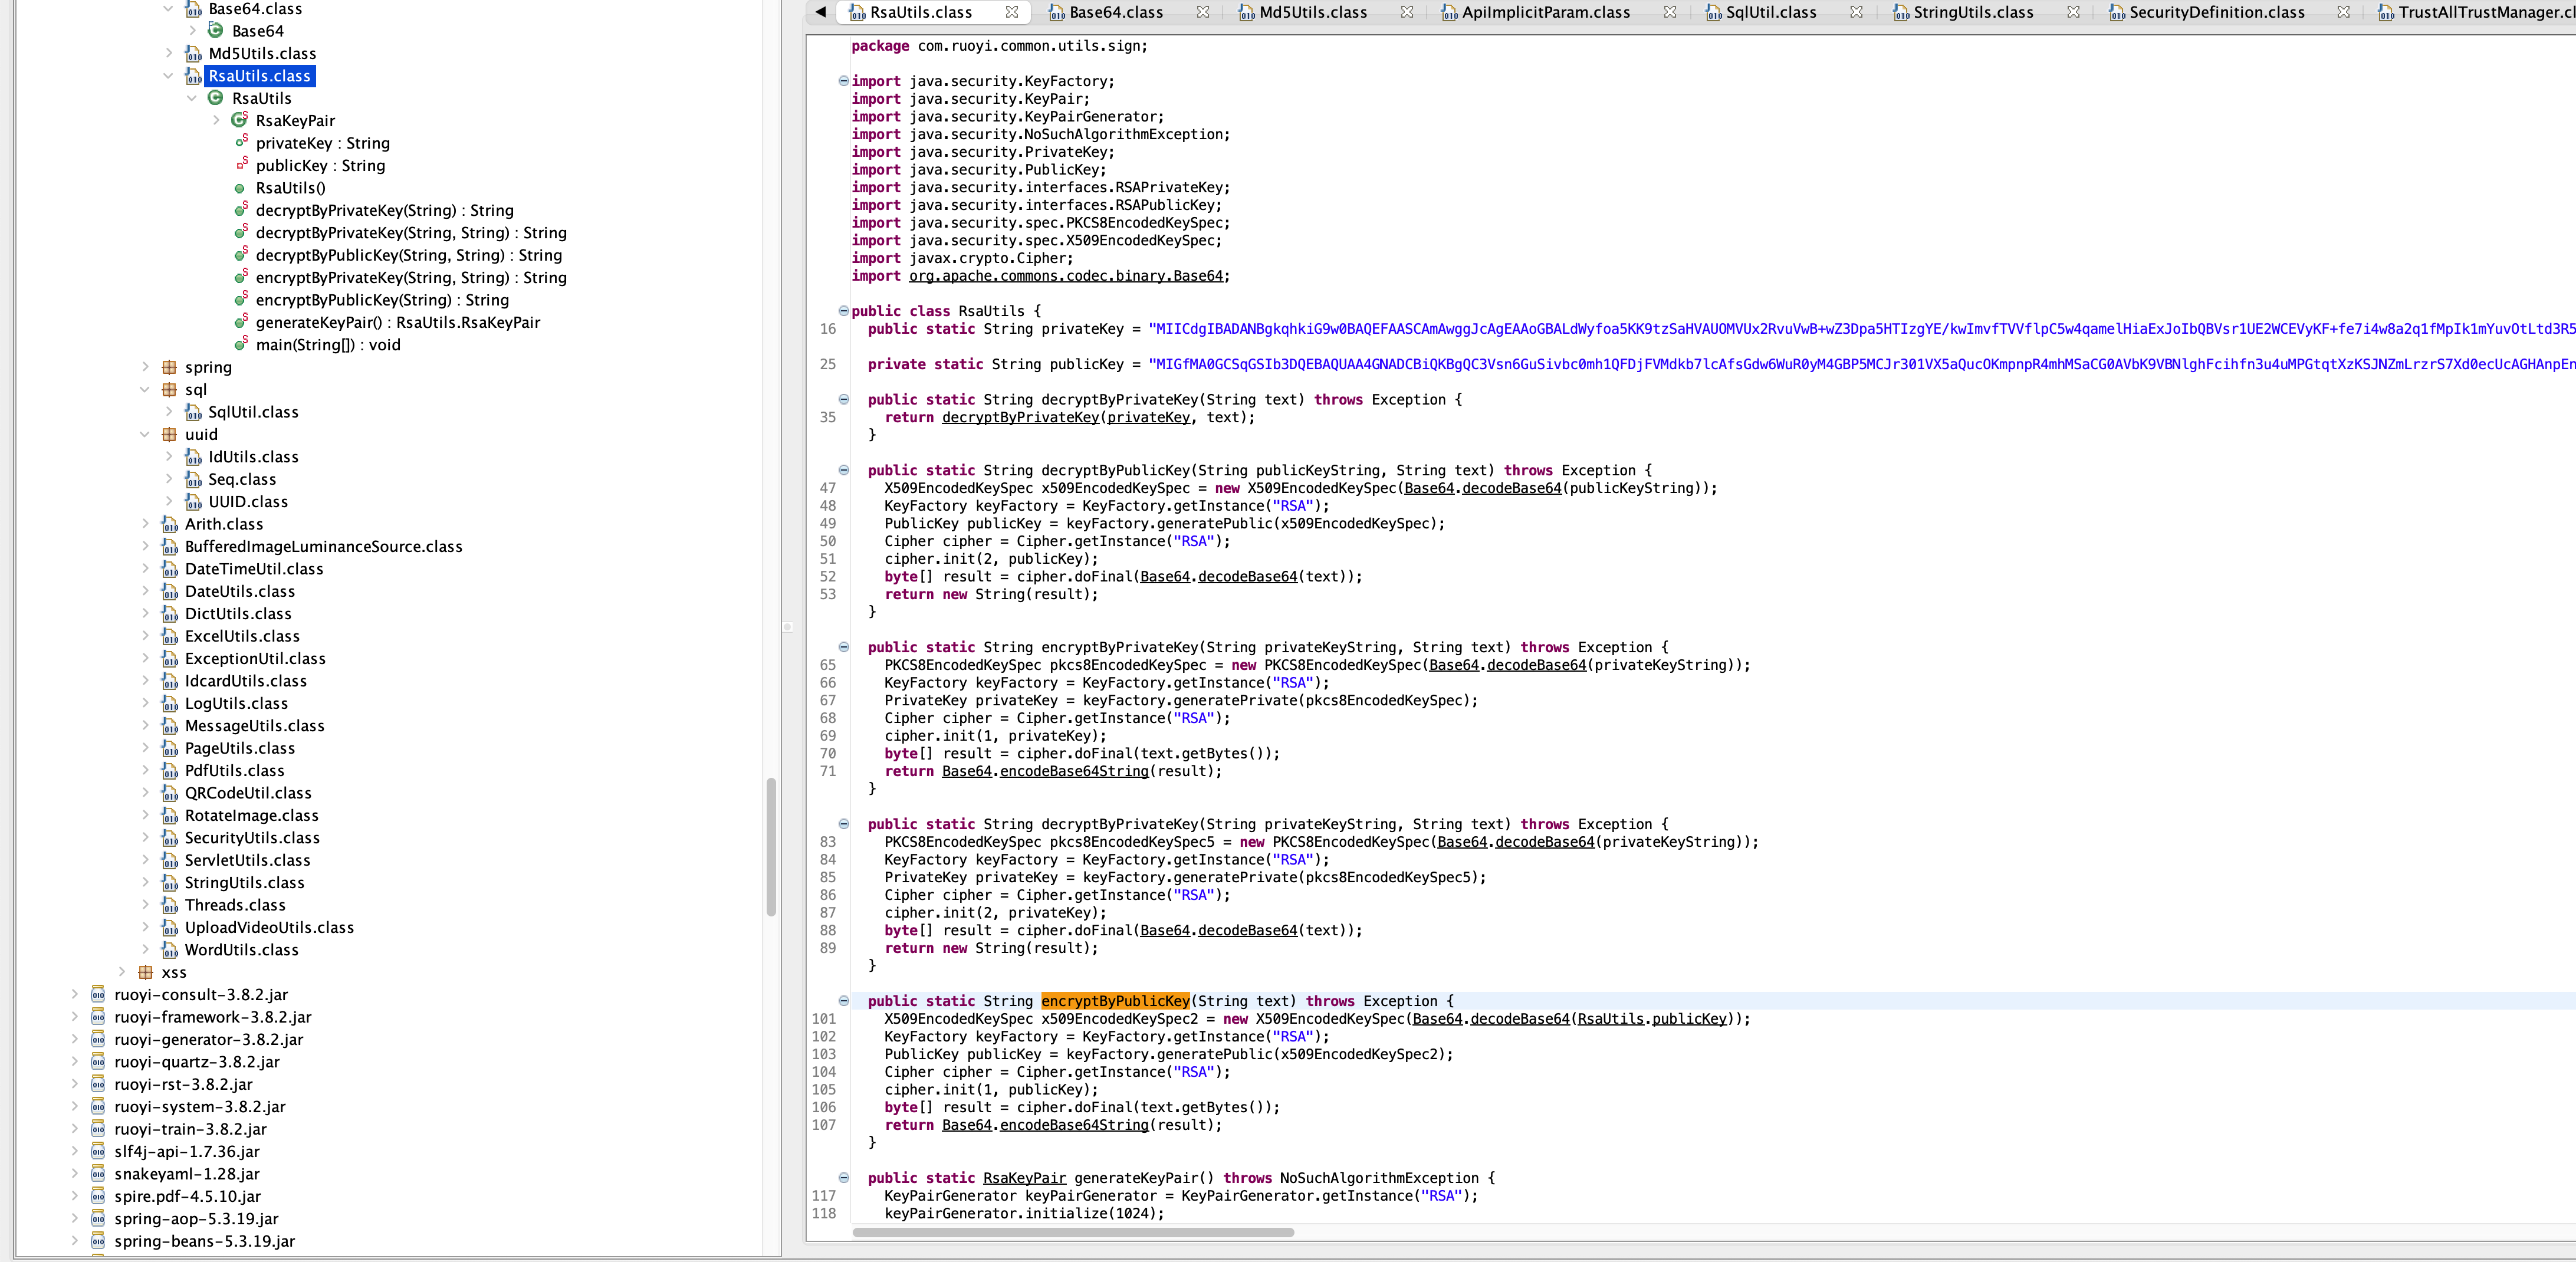This screenshot has height=1262, width=2576.
Task: Click the highlighted encryptByPublicKey method name
Action: pos(1115,1001)
